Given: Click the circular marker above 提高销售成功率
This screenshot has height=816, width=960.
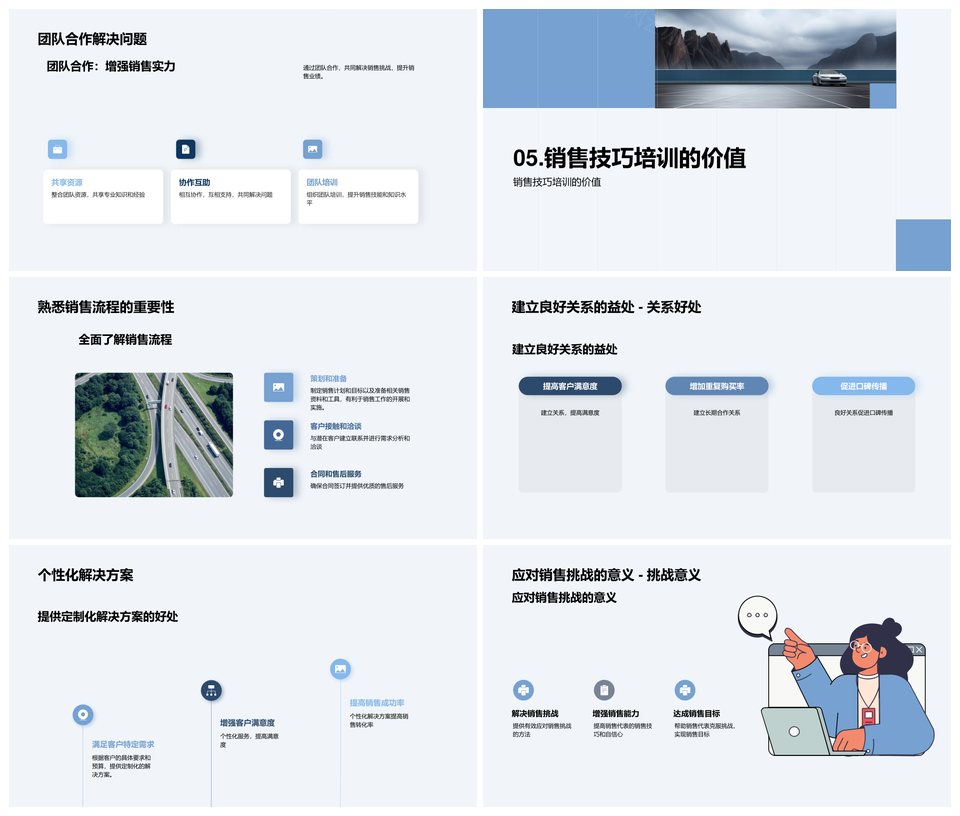Looking at the screenshot, I should tap(340, 668).
